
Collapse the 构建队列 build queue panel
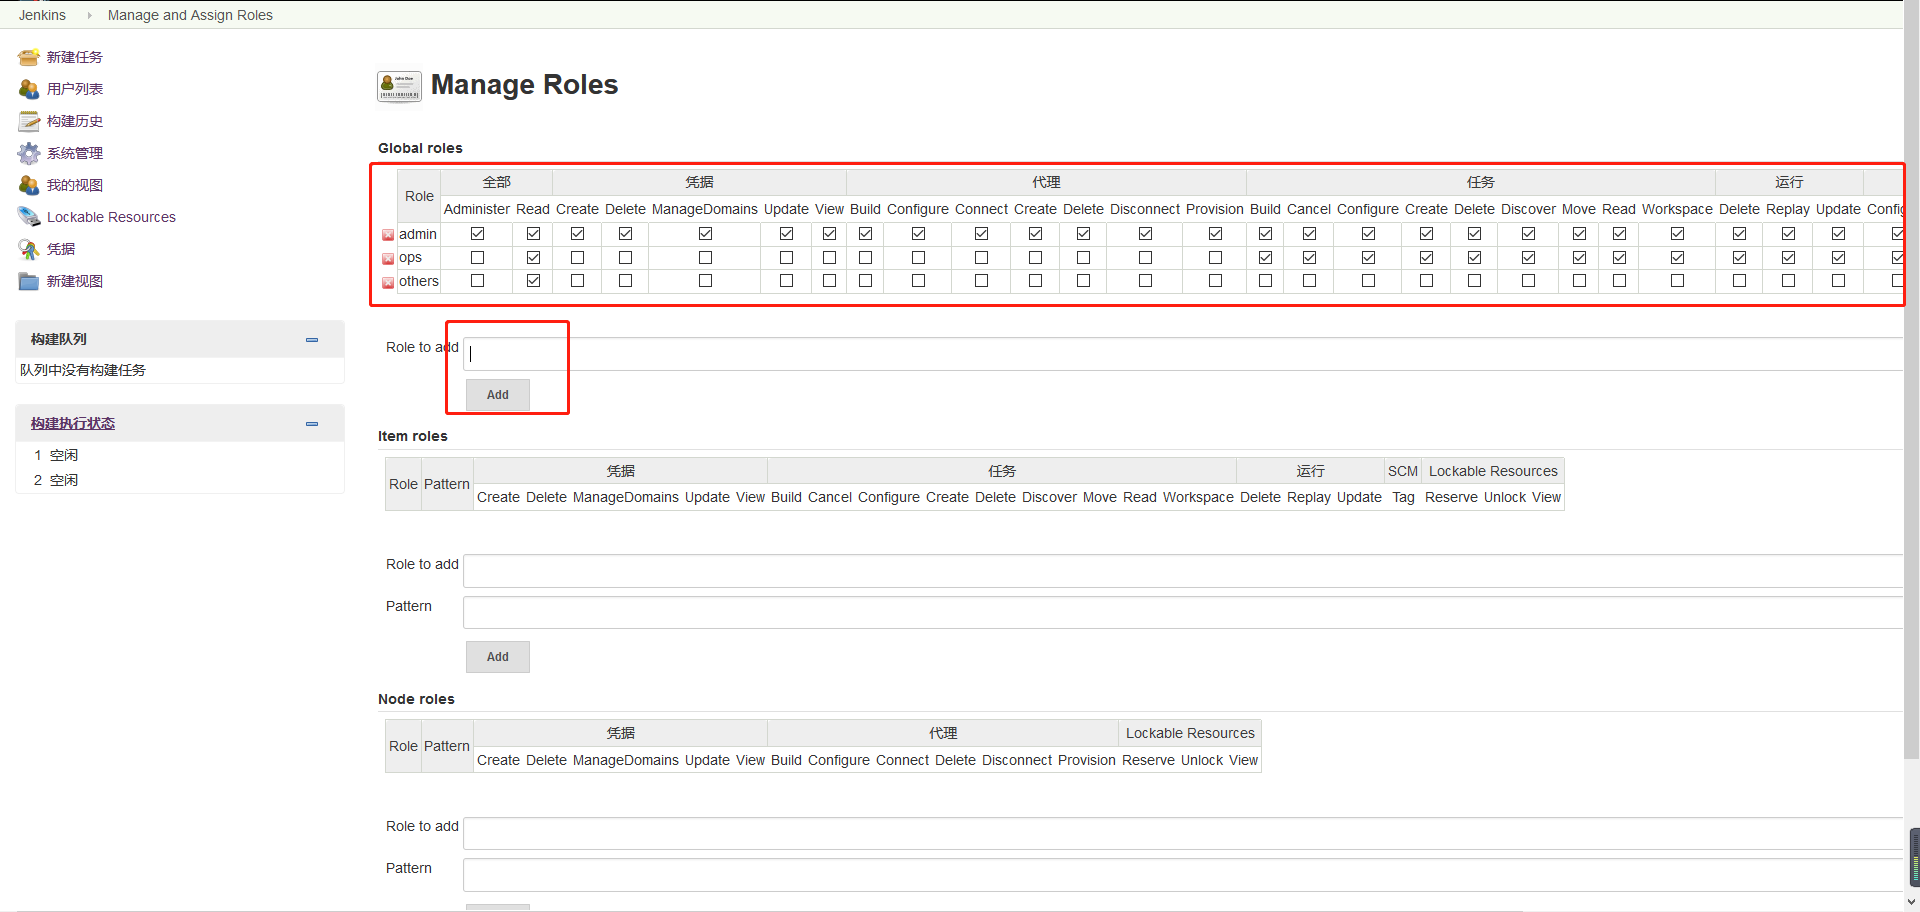(312, 340)
